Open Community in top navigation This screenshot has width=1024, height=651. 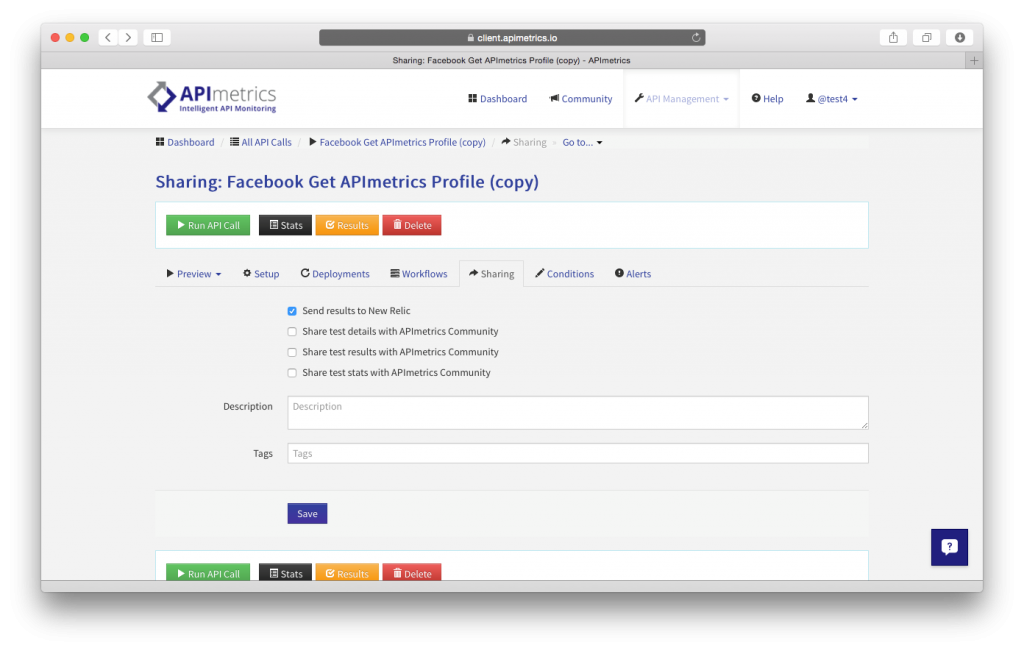(x=581, y=99)
